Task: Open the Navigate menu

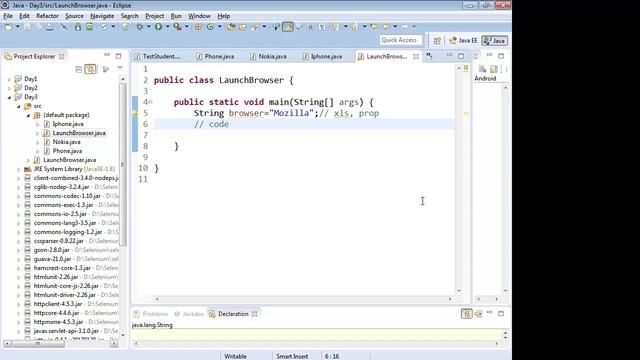Action: [x=102, y=16]
